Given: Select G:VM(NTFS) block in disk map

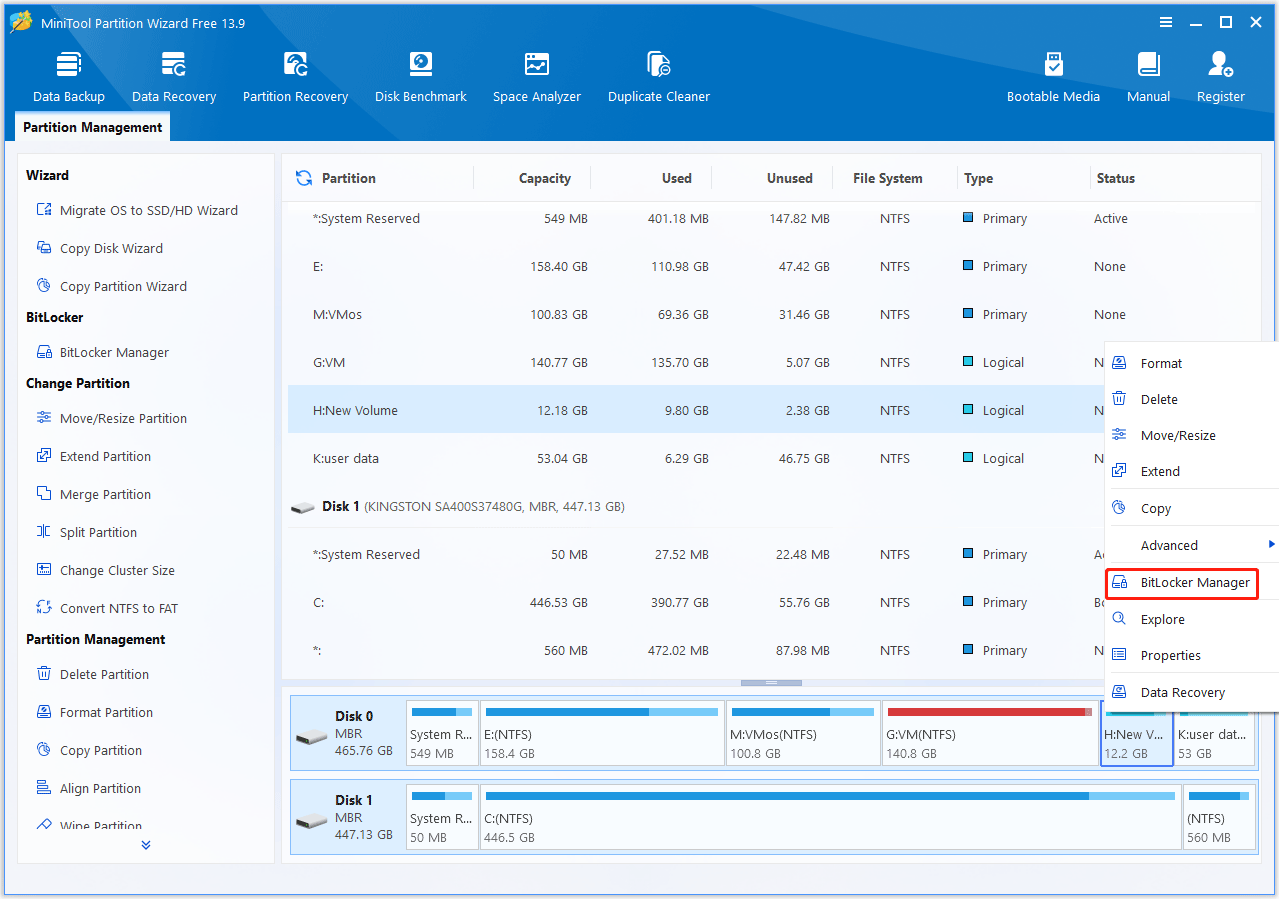Looking at the screenshot, I should click(990, 733).
